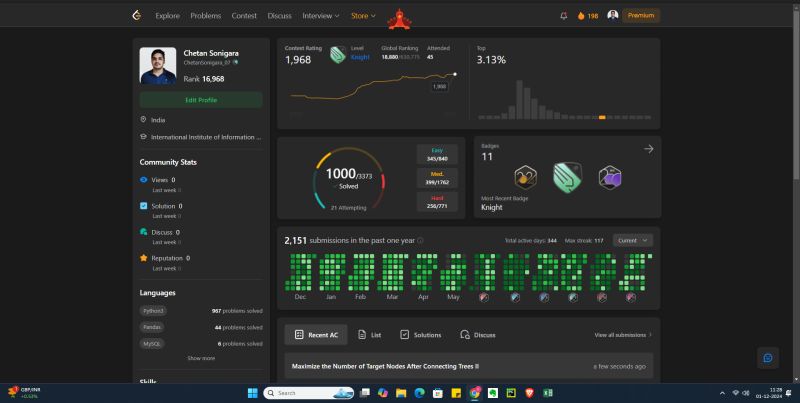Click the Knight level link
This screenshot has height=403, width=800.
click(x=360, y=57)
